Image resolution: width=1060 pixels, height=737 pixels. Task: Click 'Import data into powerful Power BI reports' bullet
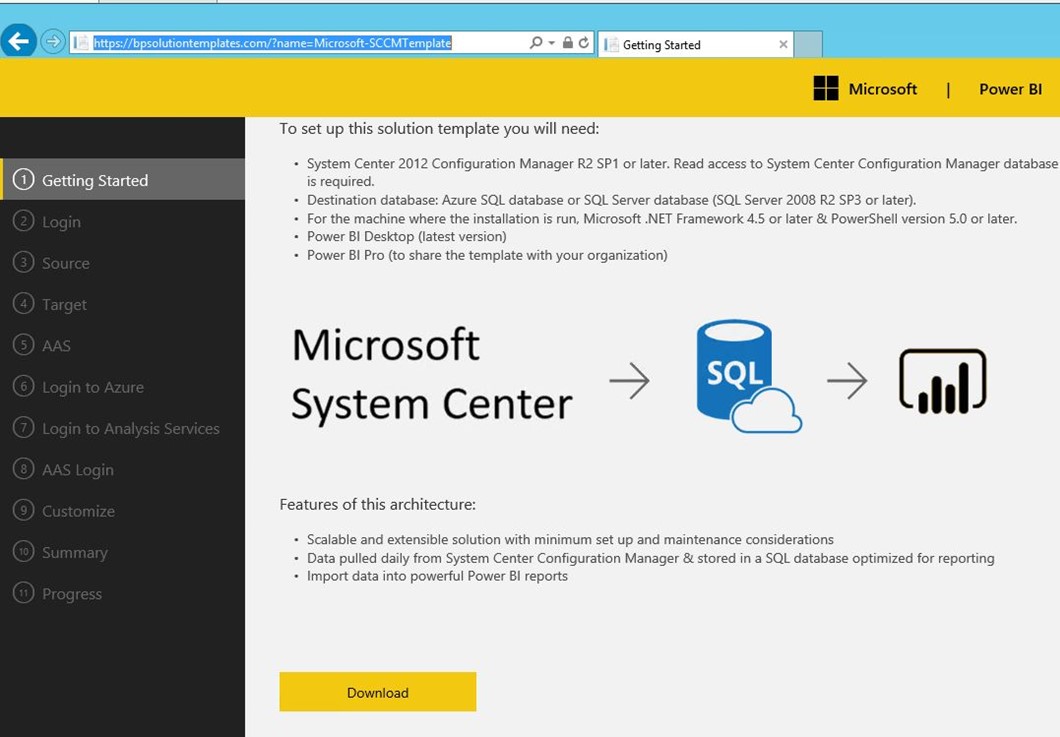(437, 576)
